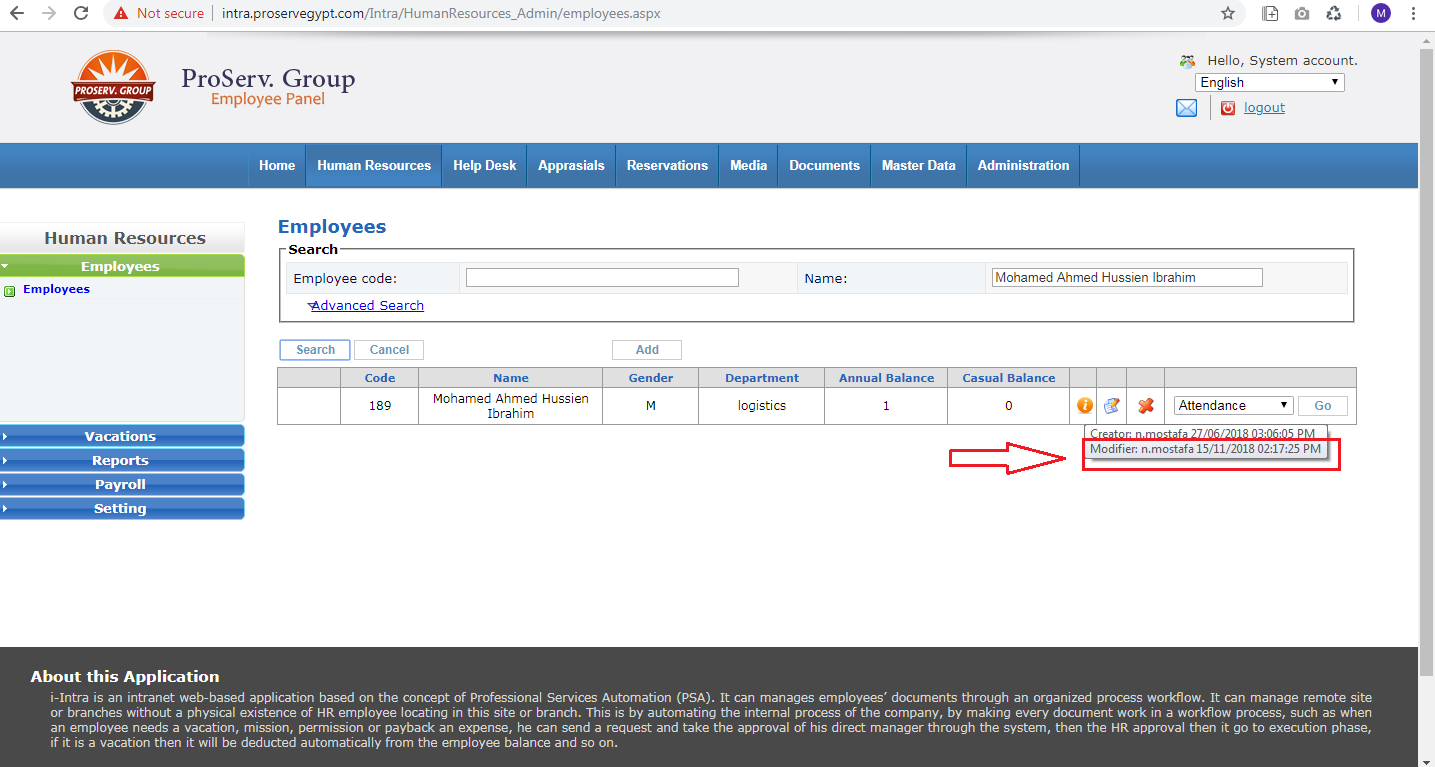This screenshot has width=1435, height=767.
Task: Expand the Reports sidebar section
Action: [x=121, y=460]
